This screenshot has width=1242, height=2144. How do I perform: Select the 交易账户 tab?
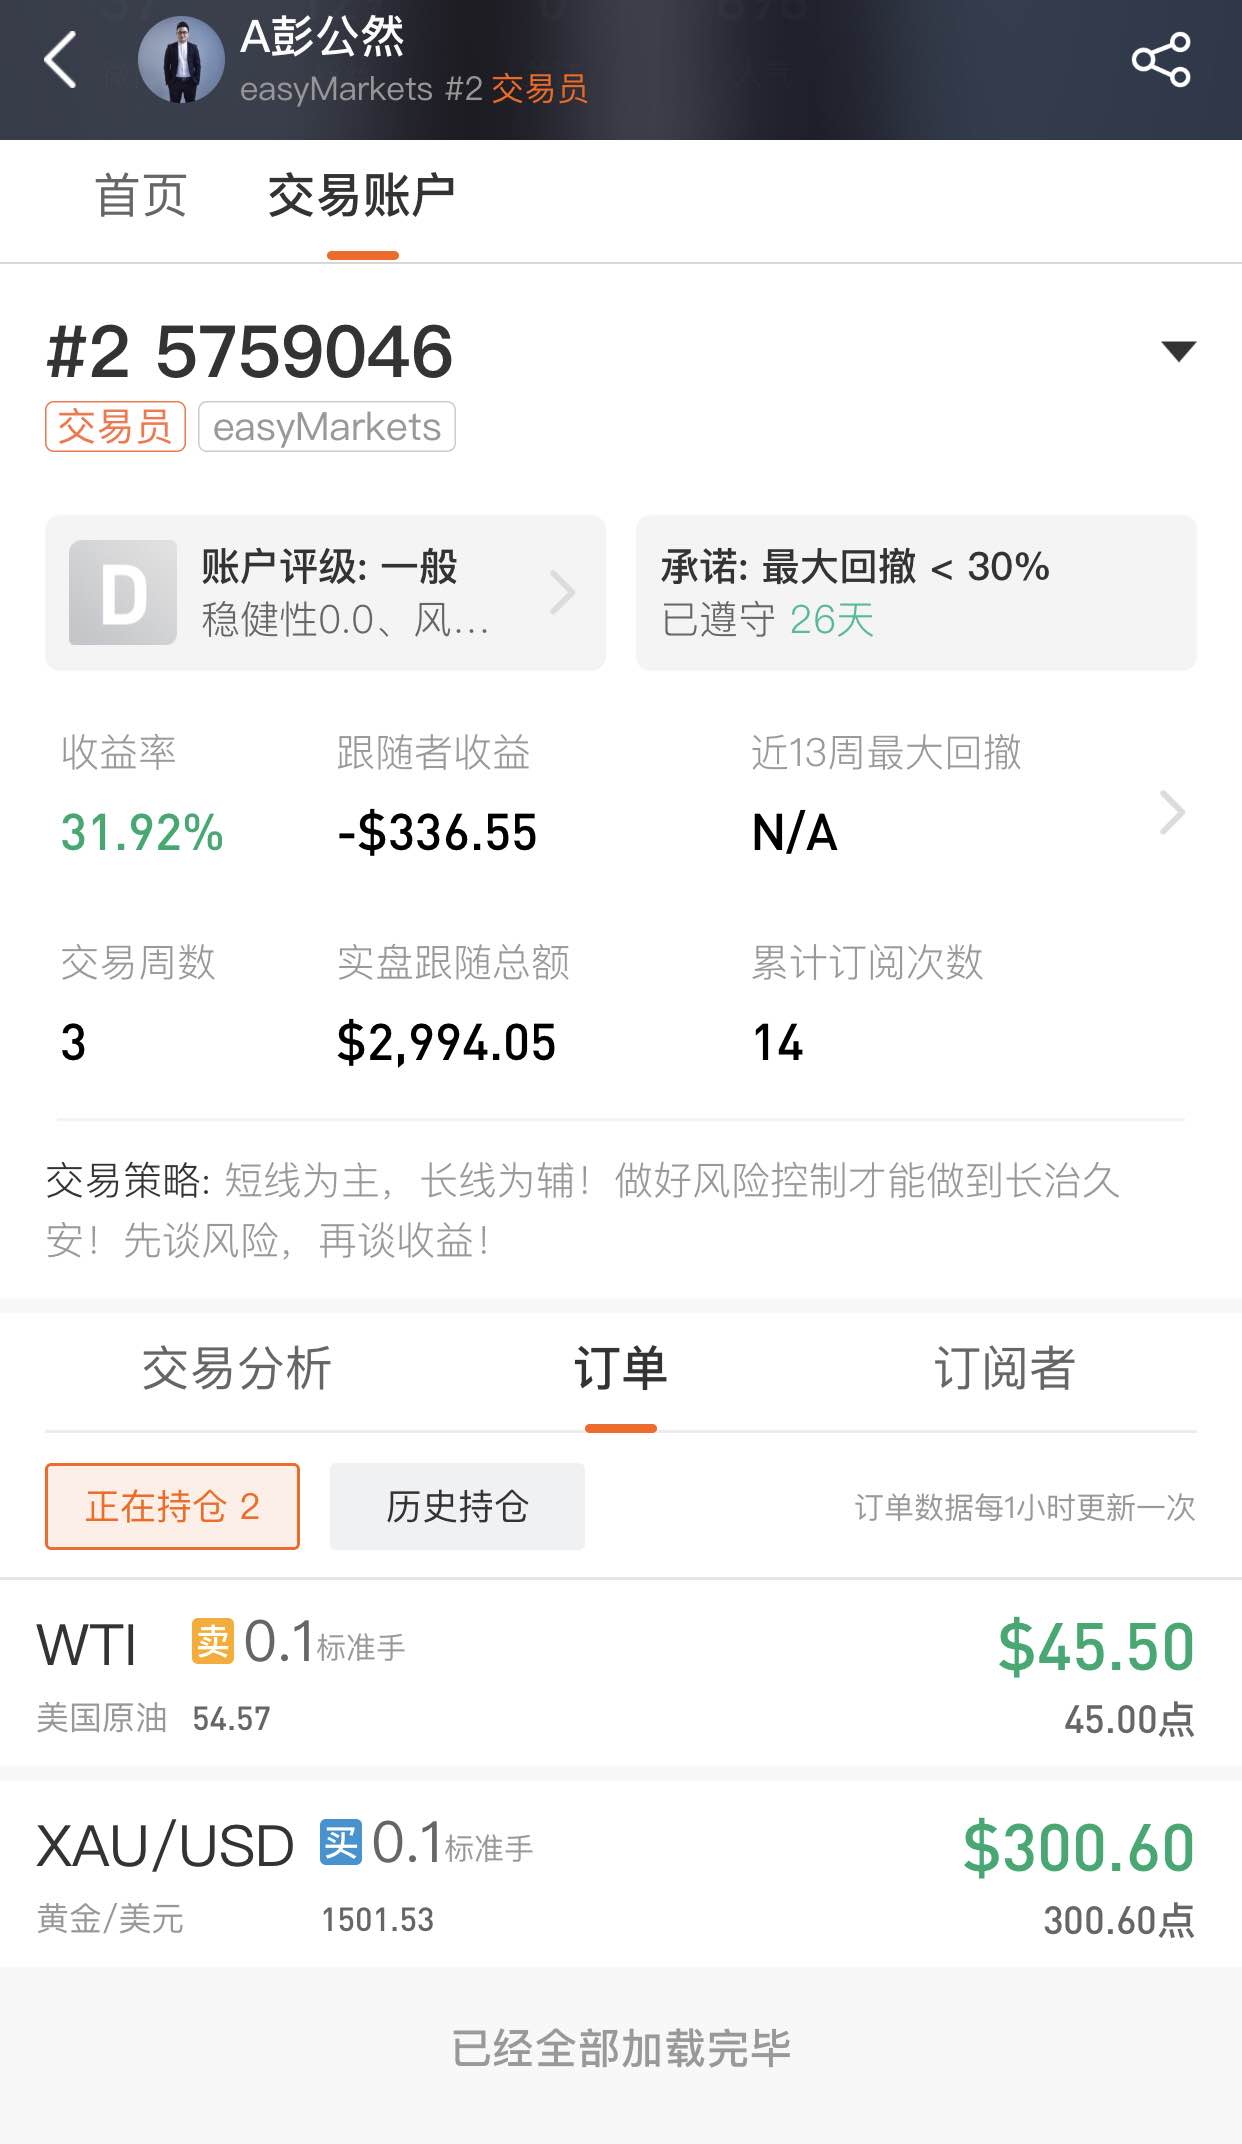(x=362, y=196)
